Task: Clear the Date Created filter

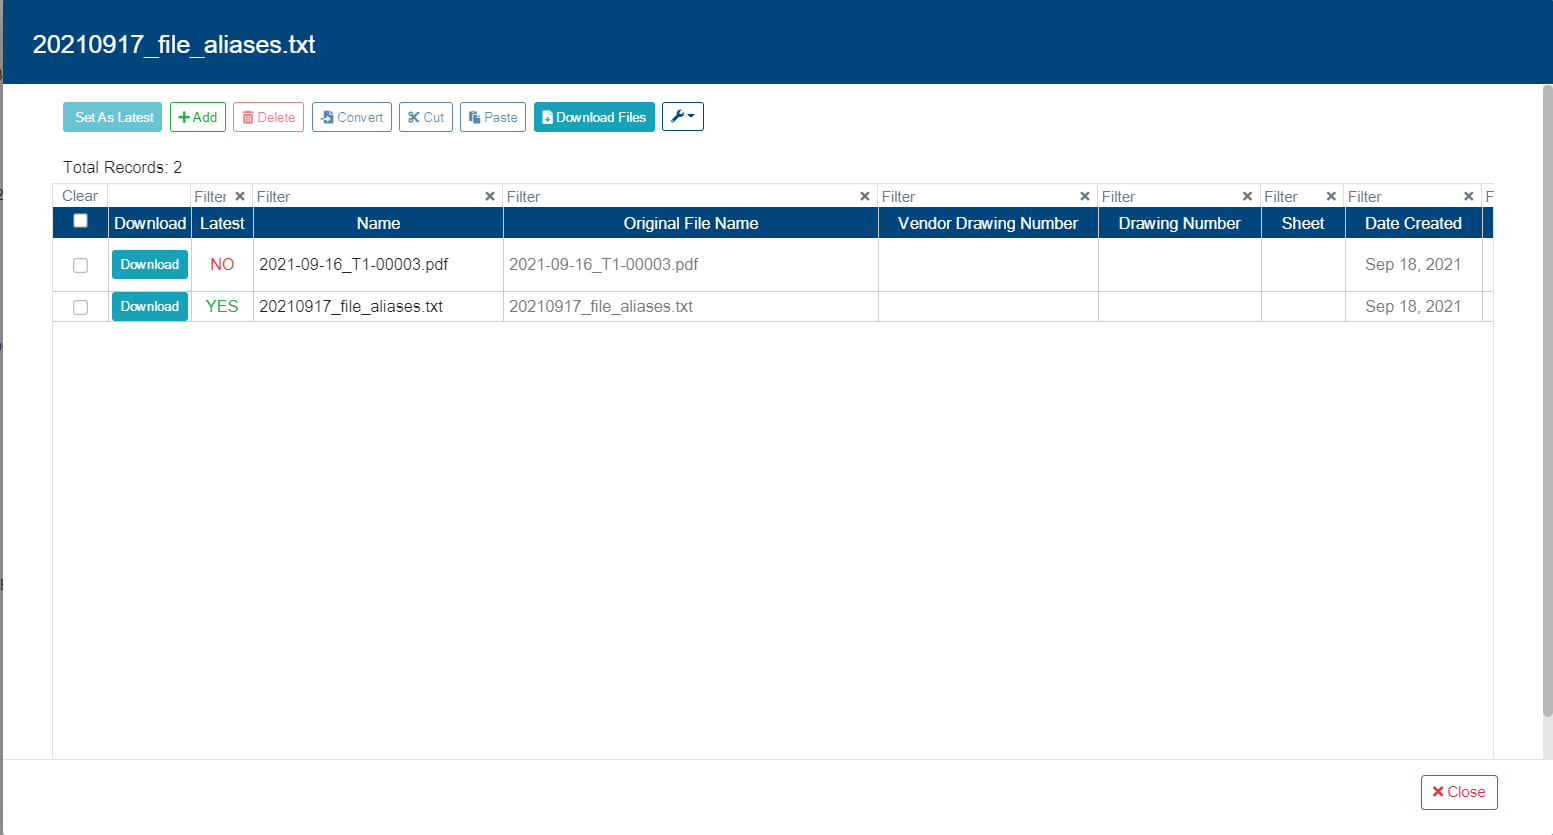Action: coord(1469,196)
